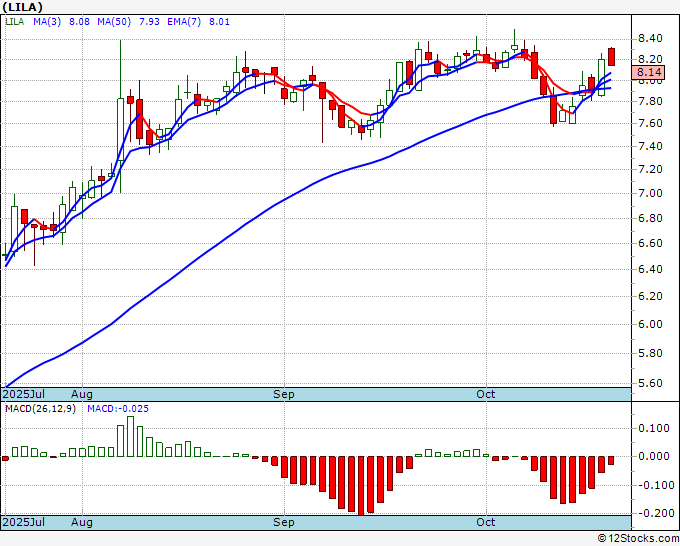Viewport: 680px width, 546px height.
Task: Click Sep on the price chart time axis
Action: (x=284, y=394)
